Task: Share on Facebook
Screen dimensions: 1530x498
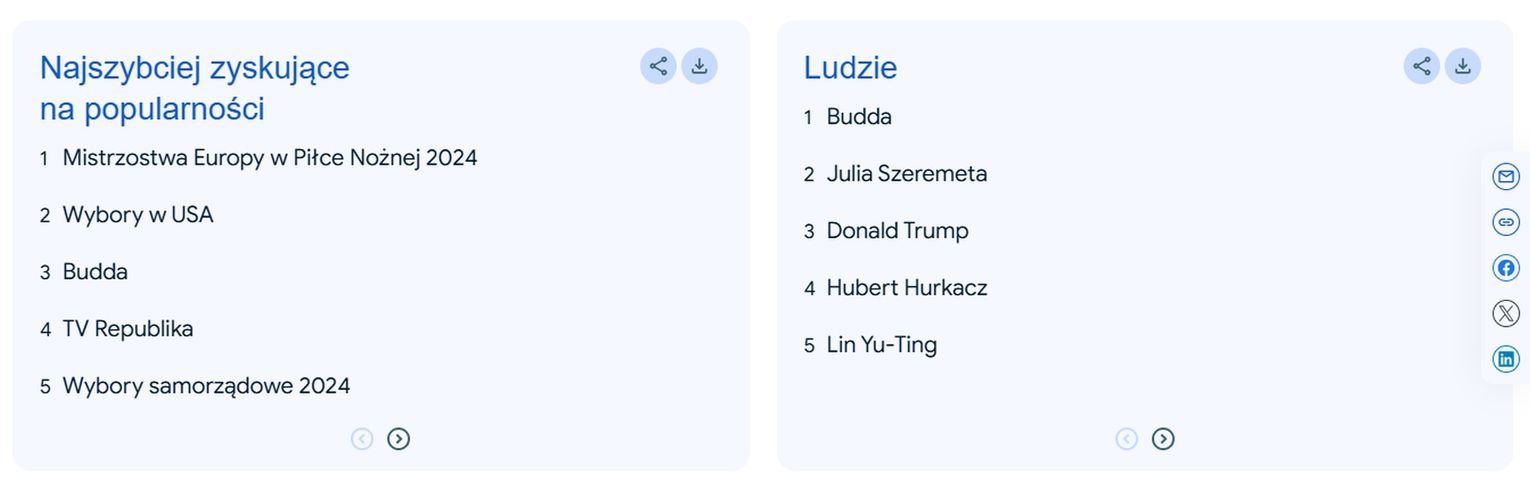Action: coord(1505,268)
